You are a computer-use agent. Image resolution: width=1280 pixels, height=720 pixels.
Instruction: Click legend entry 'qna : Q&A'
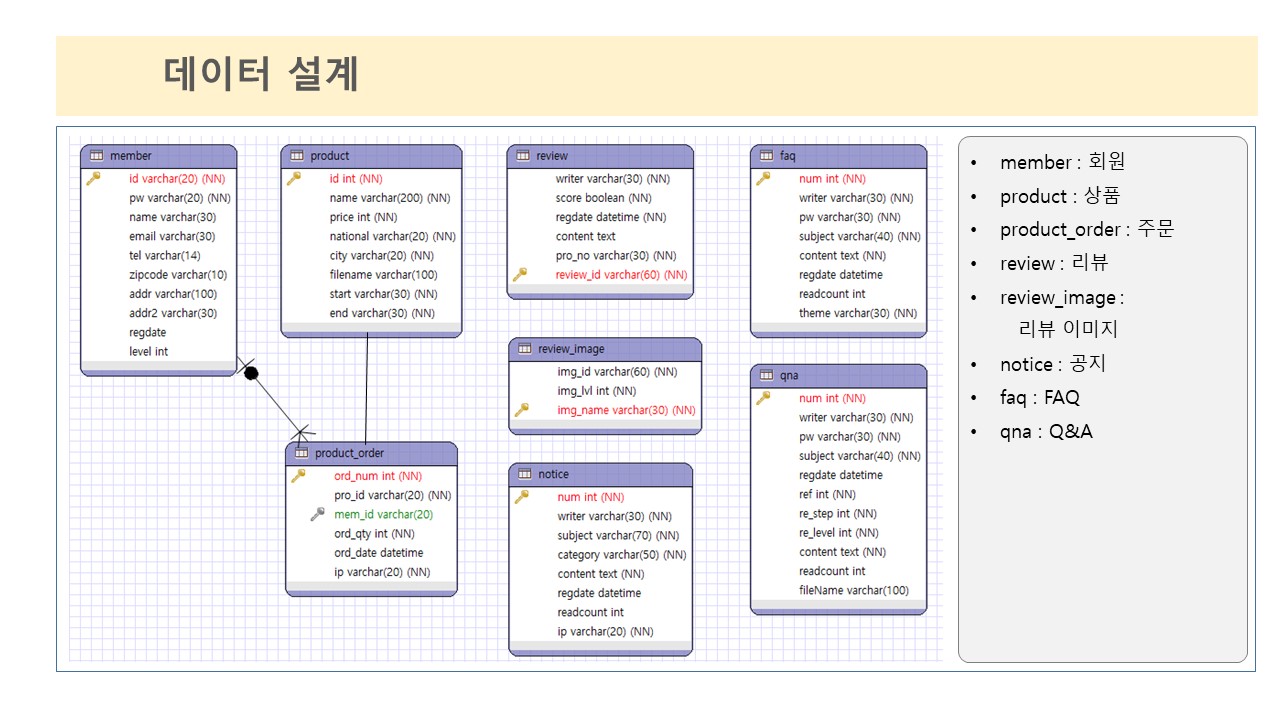1046,432
